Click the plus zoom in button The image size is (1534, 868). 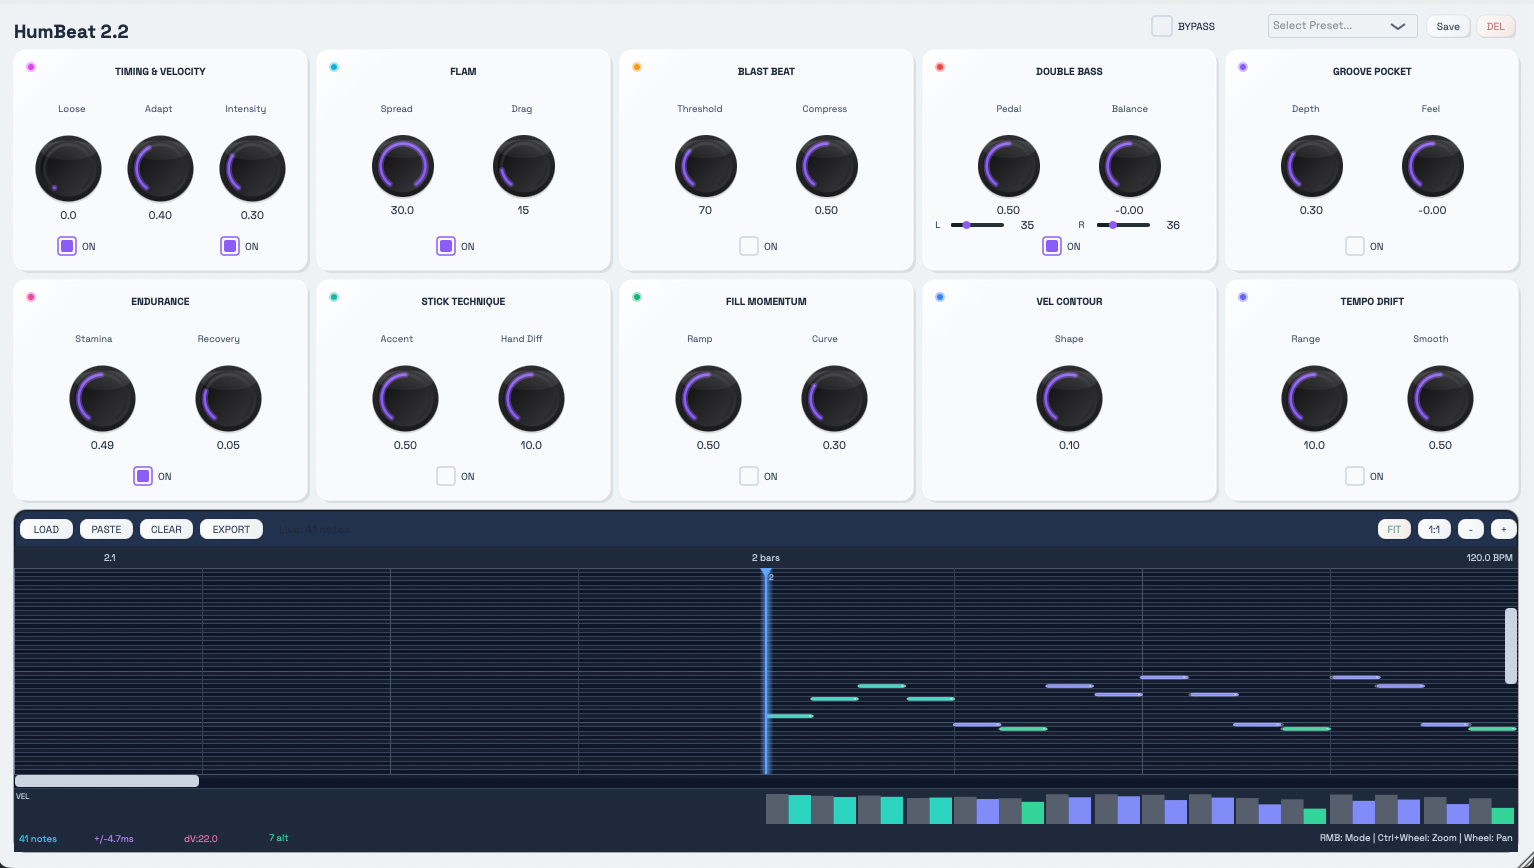click(x=1503, y=529)
